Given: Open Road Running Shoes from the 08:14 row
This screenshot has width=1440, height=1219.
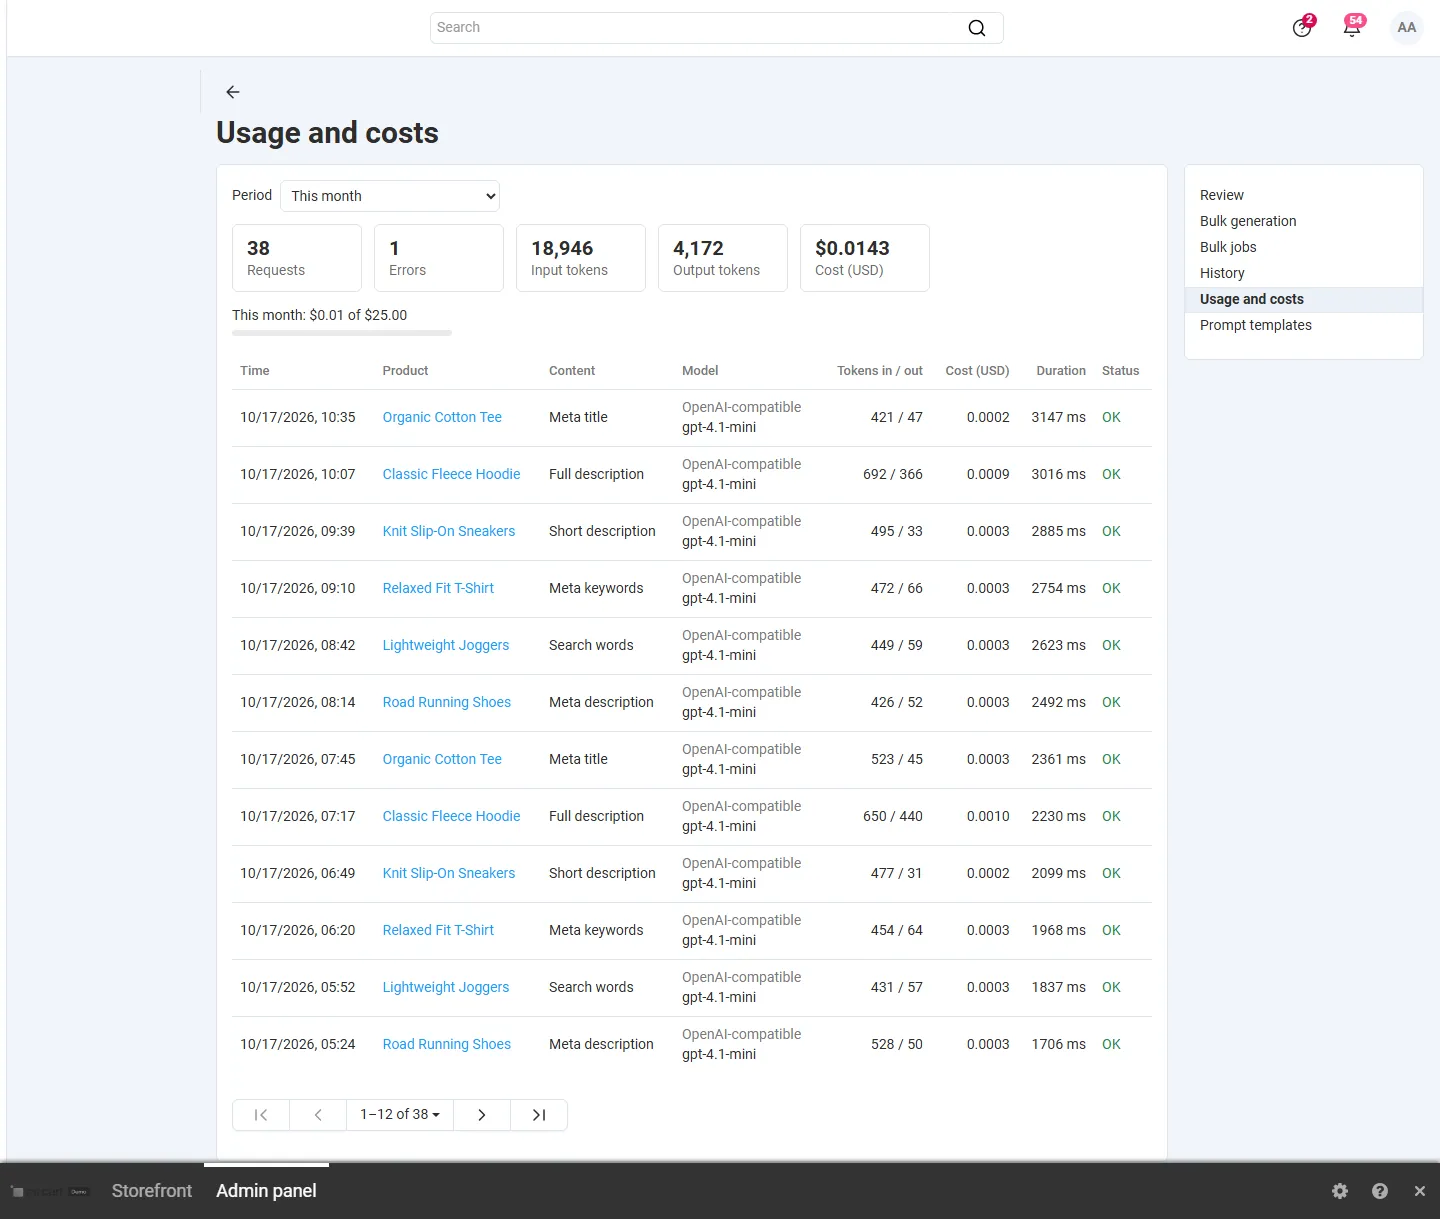Looking at the screenshot, I should [x=447, y=702].
